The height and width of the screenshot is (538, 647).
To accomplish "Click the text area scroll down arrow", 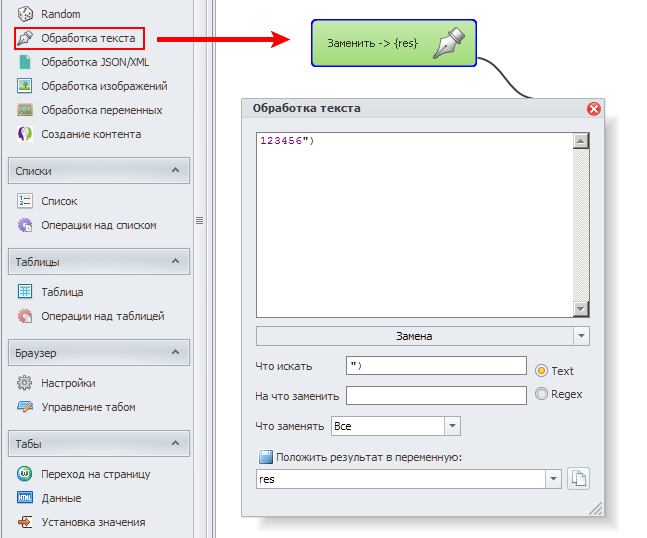I will pos(581,309).
